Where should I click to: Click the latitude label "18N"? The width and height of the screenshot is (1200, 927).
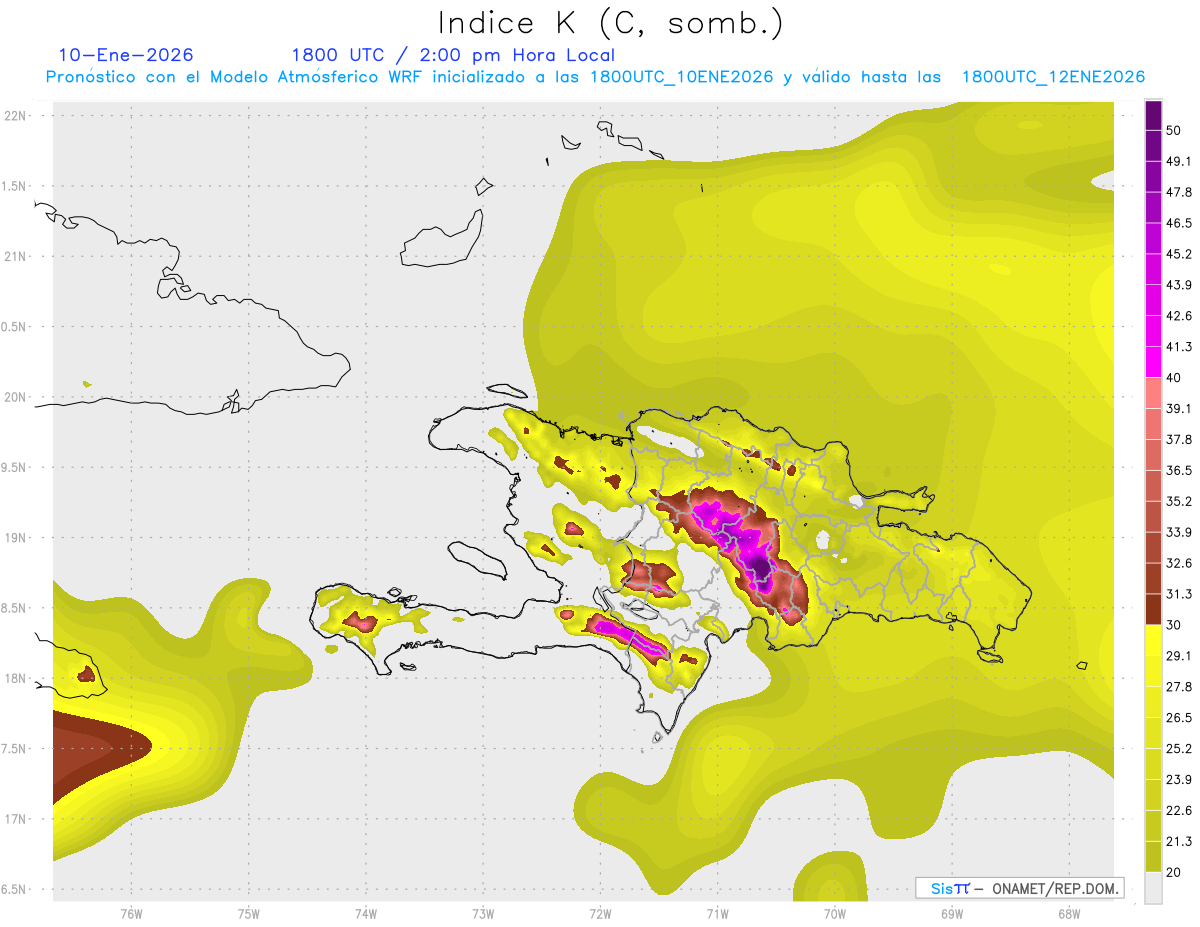tap(16, 678)
